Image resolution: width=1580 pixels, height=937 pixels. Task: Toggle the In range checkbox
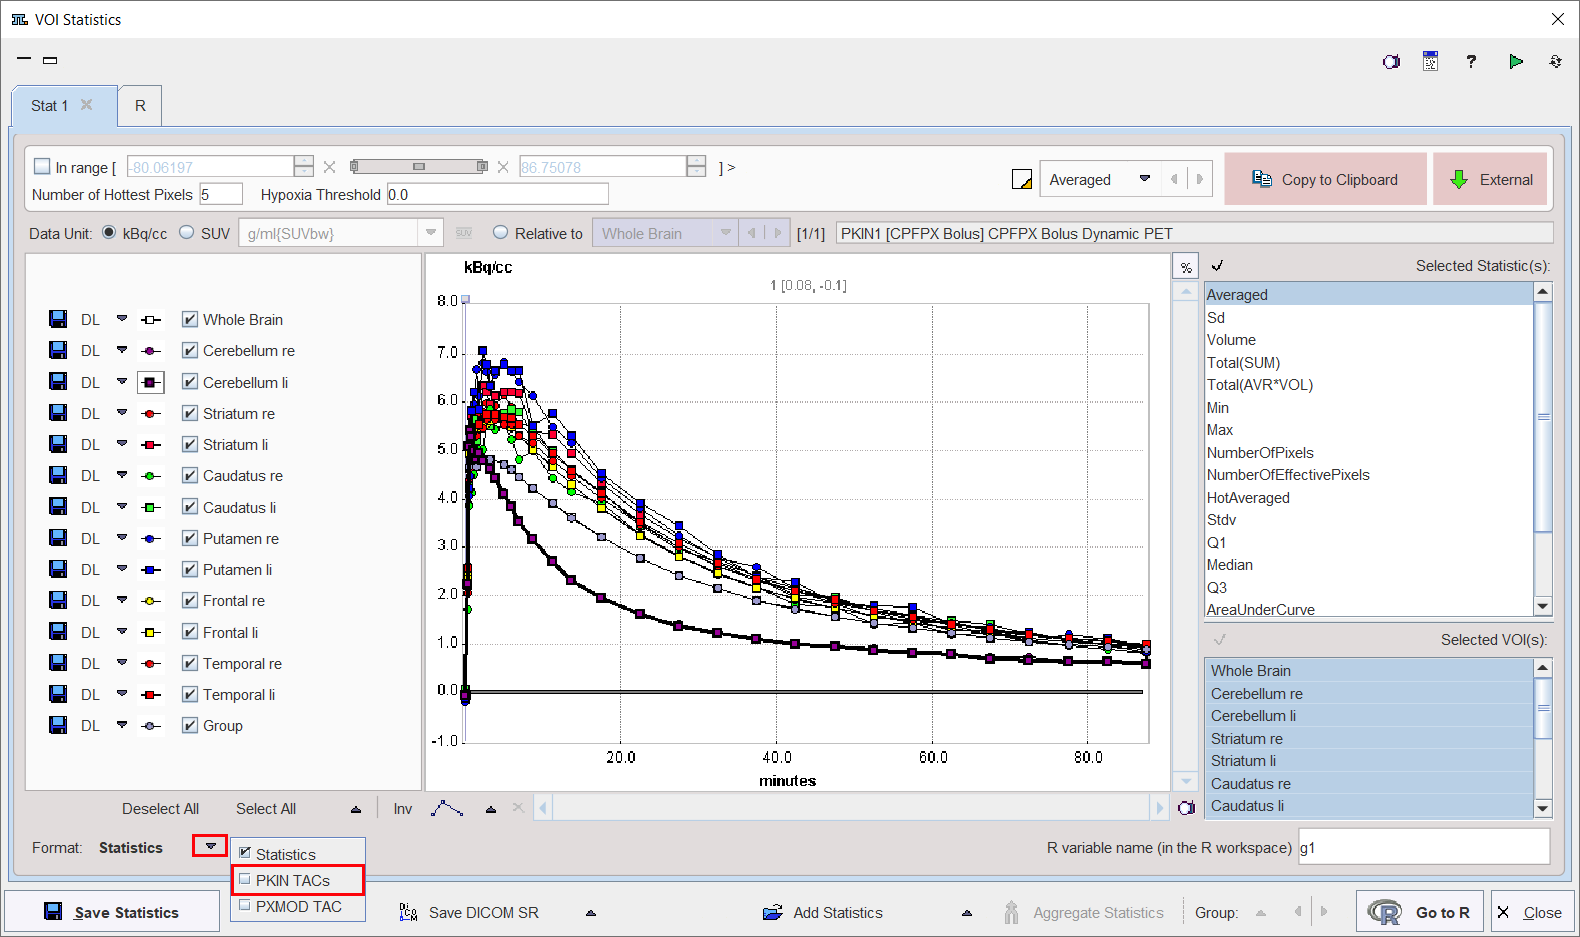42,167
